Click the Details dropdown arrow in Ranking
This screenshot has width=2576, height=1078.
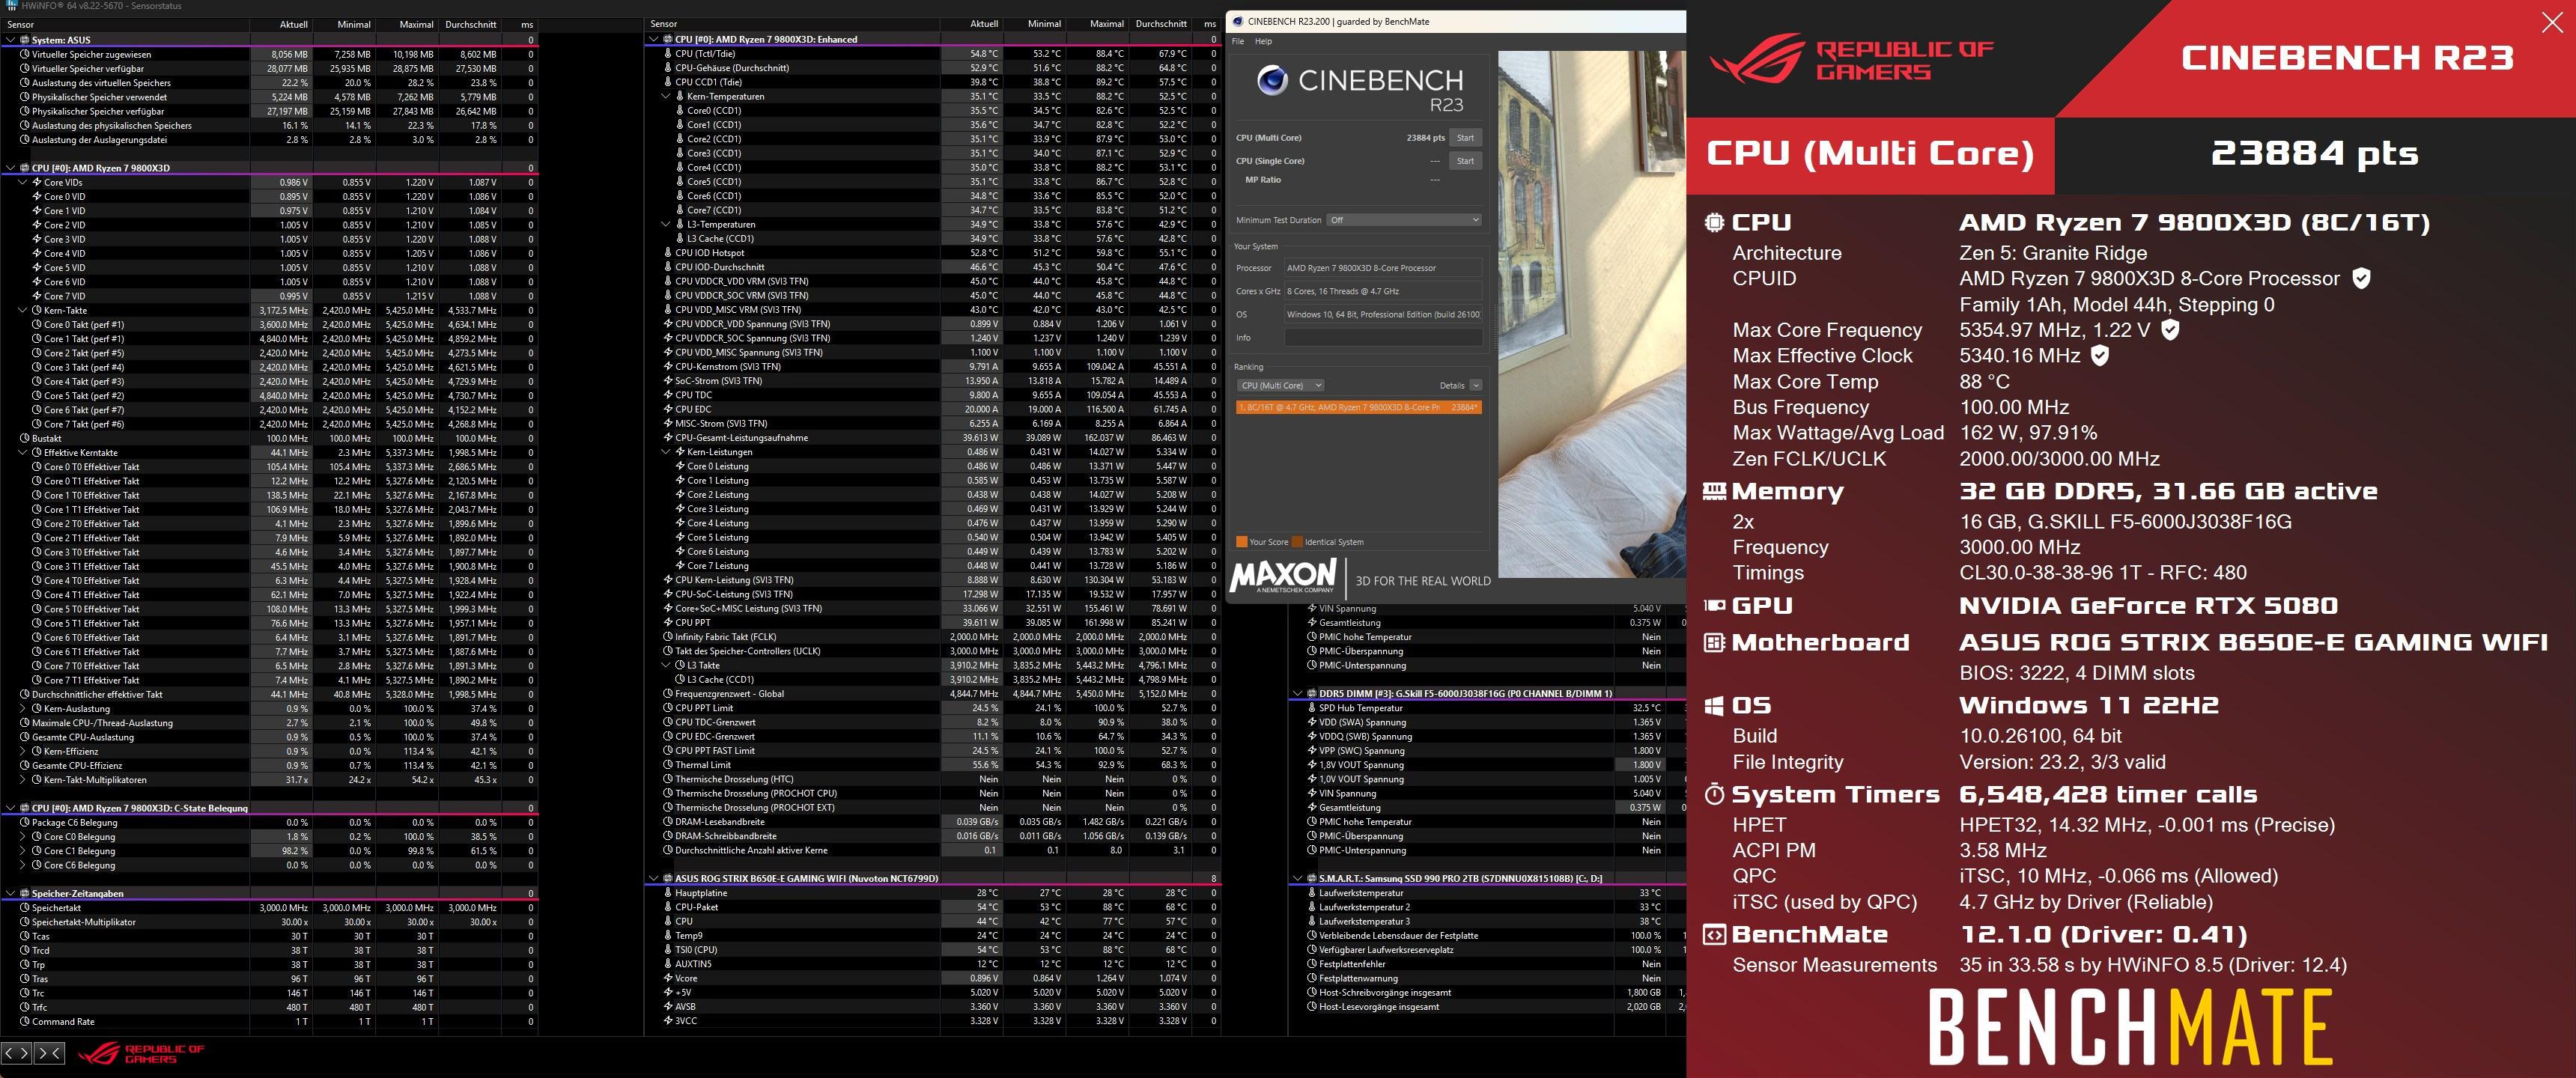[1475, 385]
